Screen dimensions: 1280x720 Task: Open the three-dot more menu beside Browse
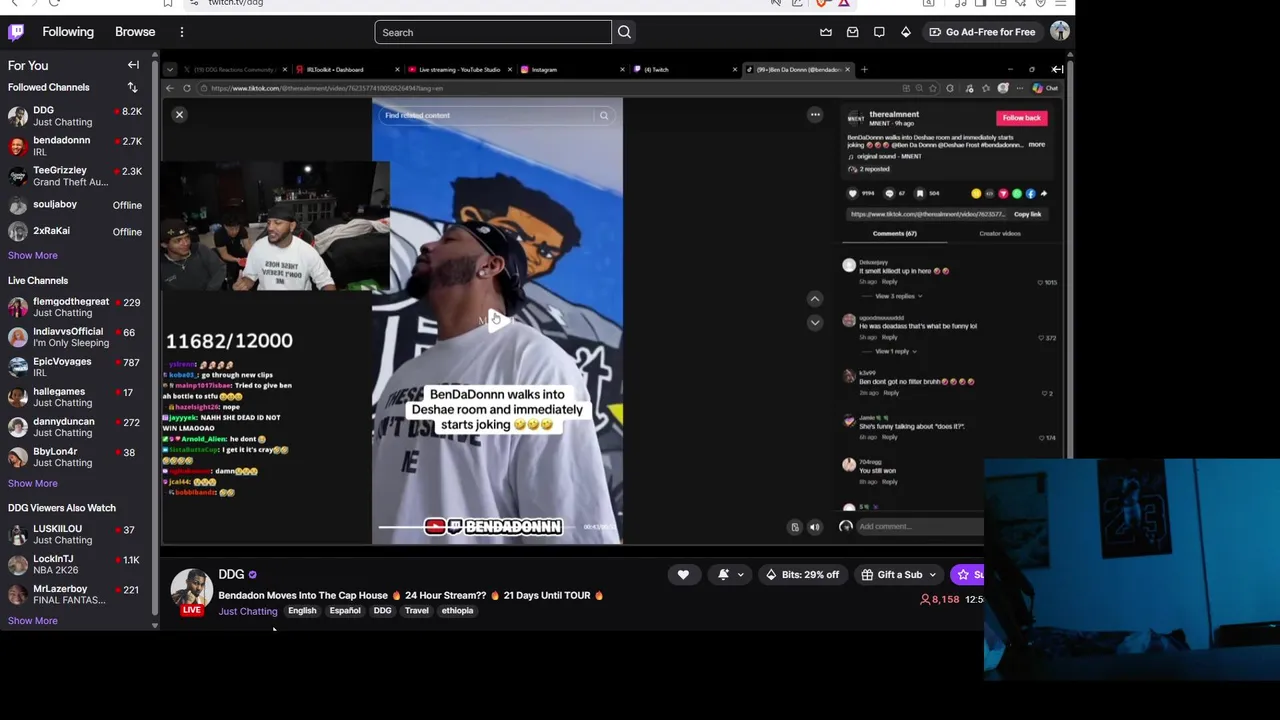pos(182,32)
